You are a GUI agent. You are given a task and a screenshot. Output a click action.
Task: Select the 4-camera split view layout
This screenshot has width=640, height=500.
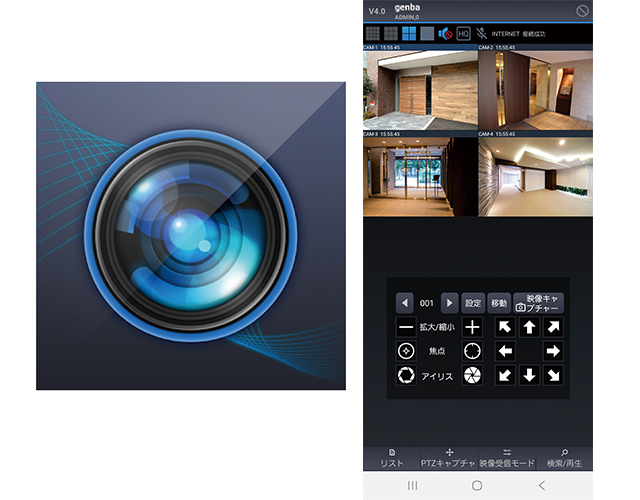[409, 33]
